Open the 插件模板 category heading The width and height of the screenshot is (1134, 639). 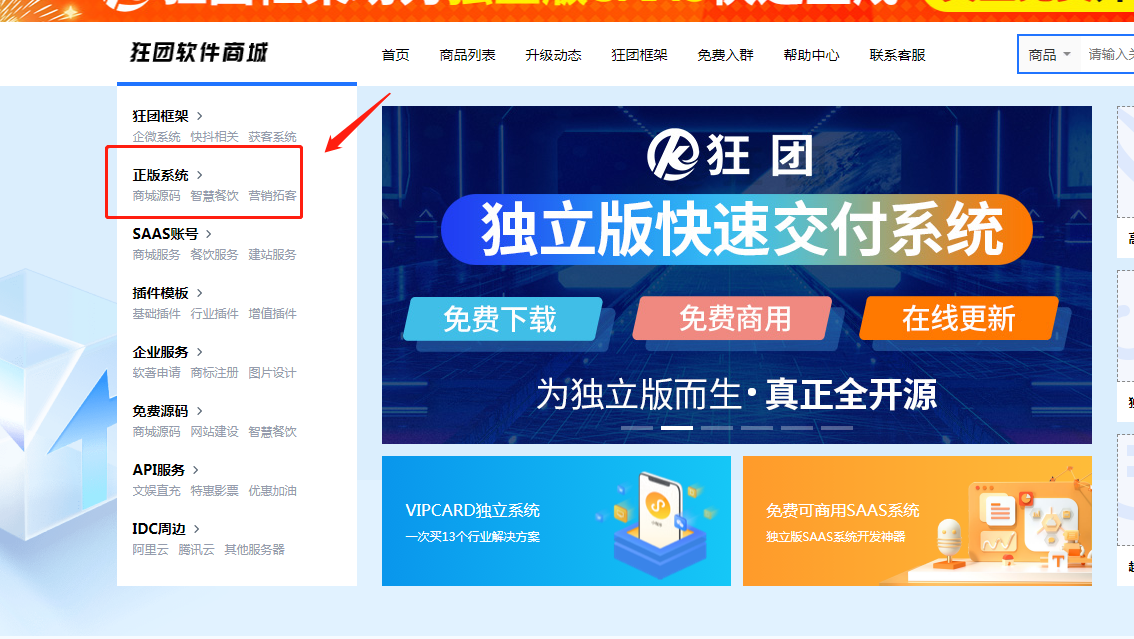(x=161, y=293)
